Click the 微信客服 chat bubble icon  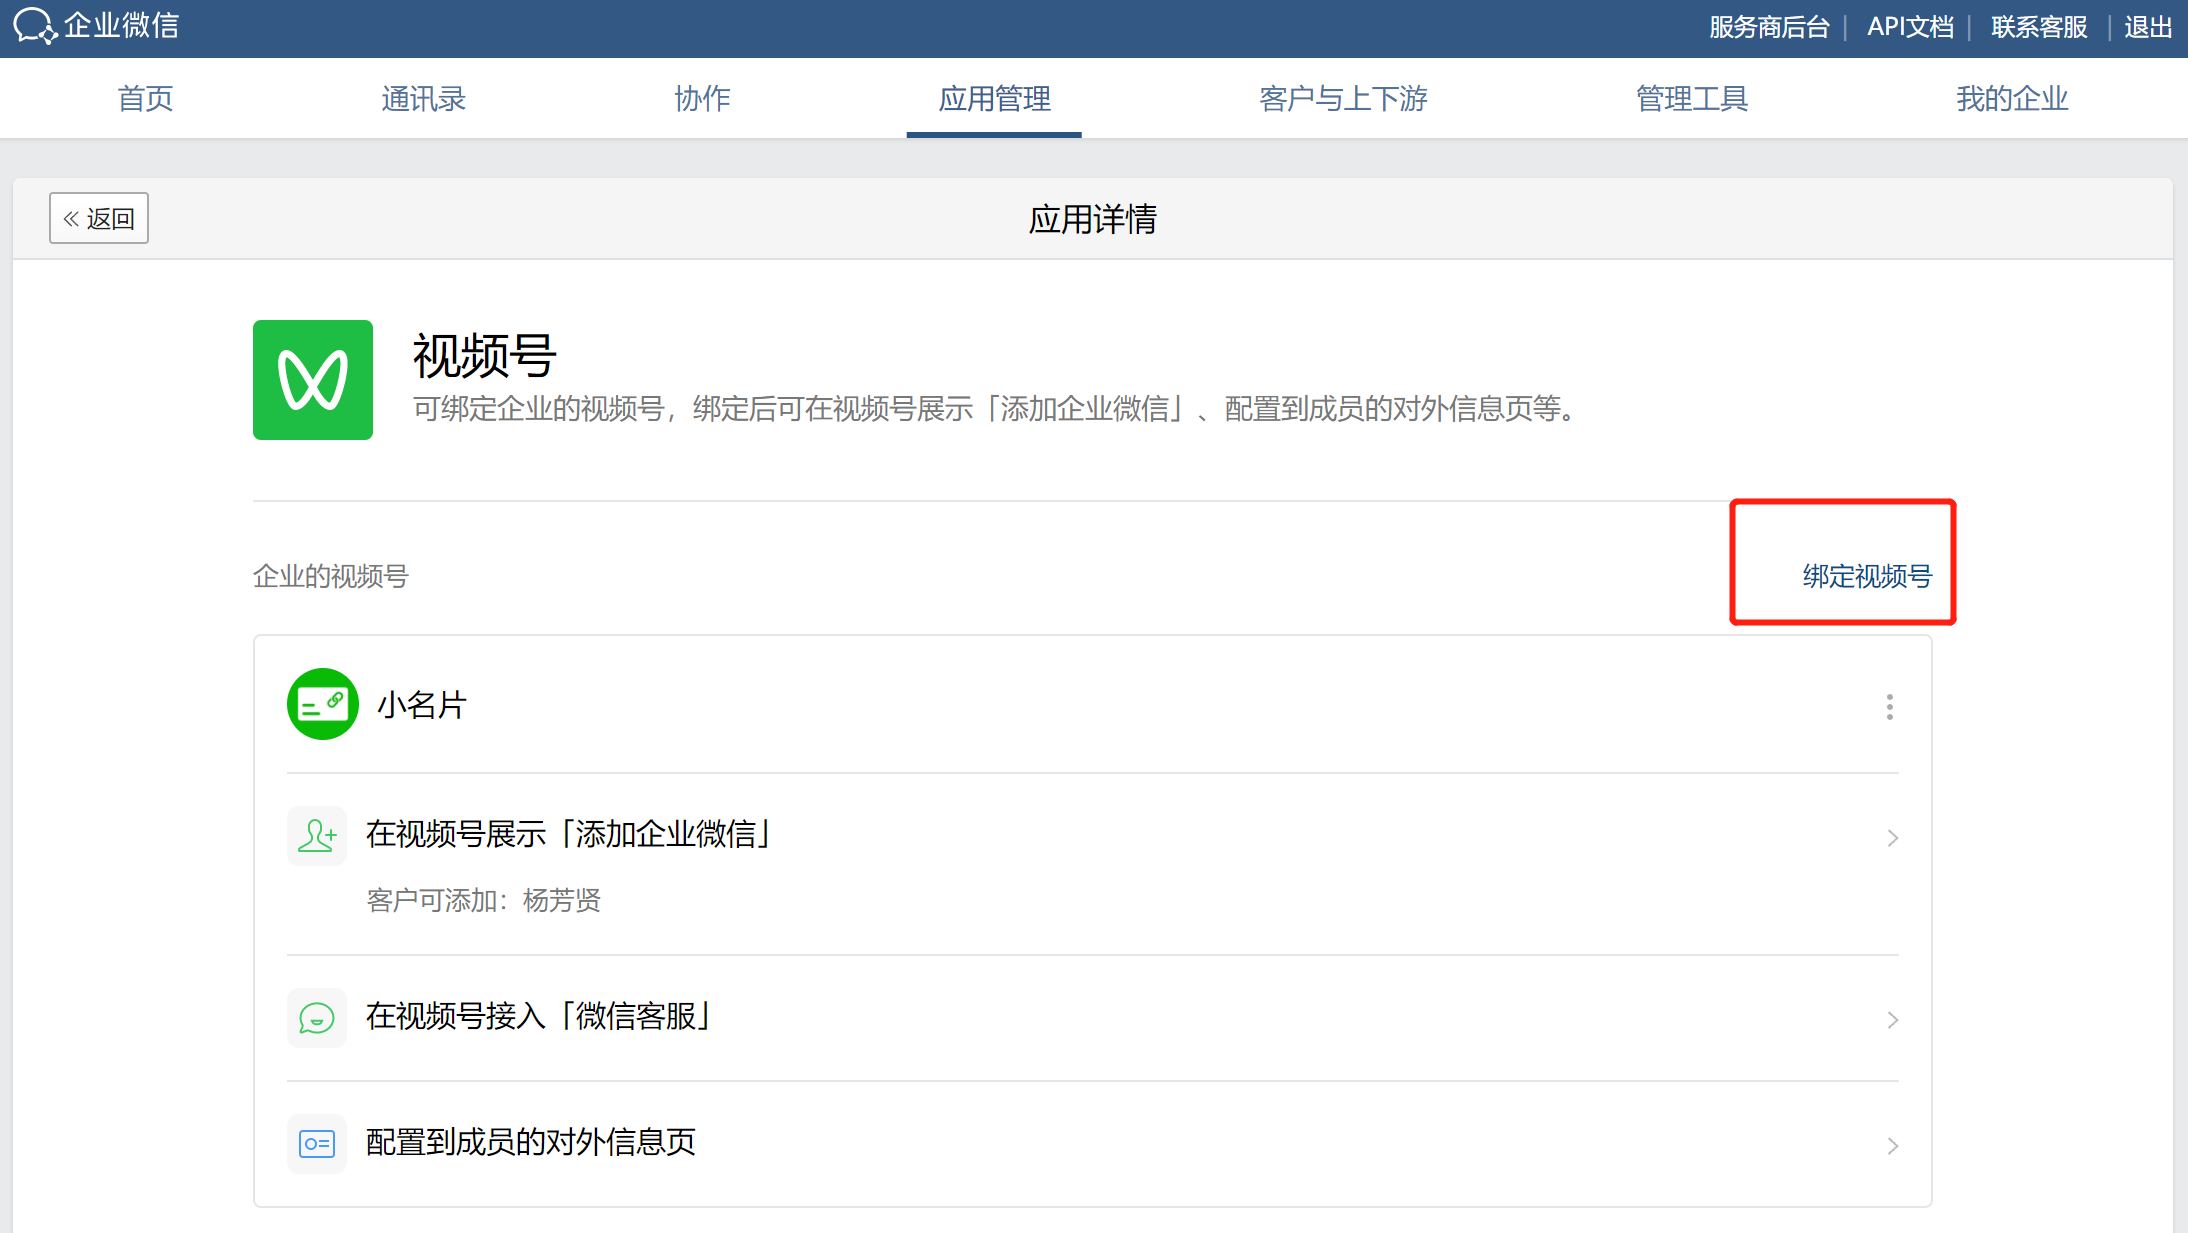[317, 1018]
